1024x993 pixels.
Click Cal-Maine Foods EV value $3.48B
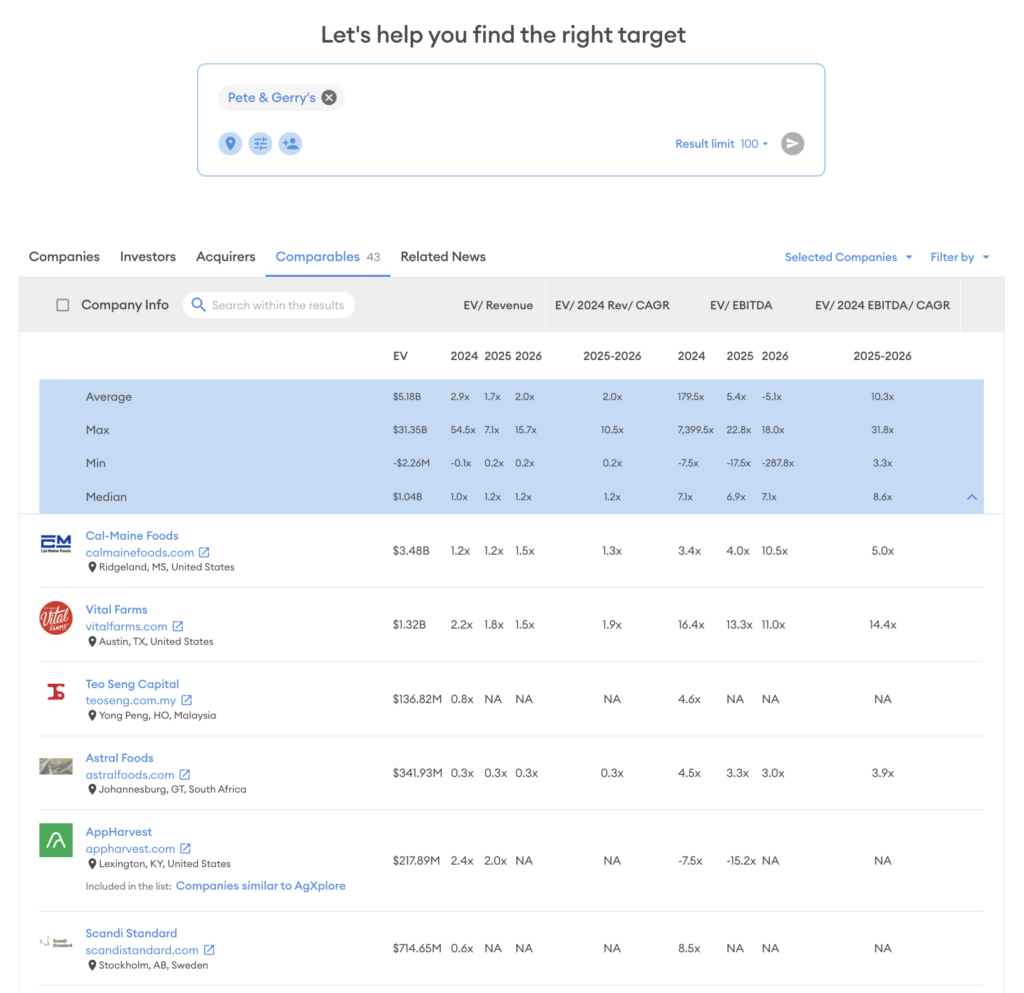click(x=411, y=551)
